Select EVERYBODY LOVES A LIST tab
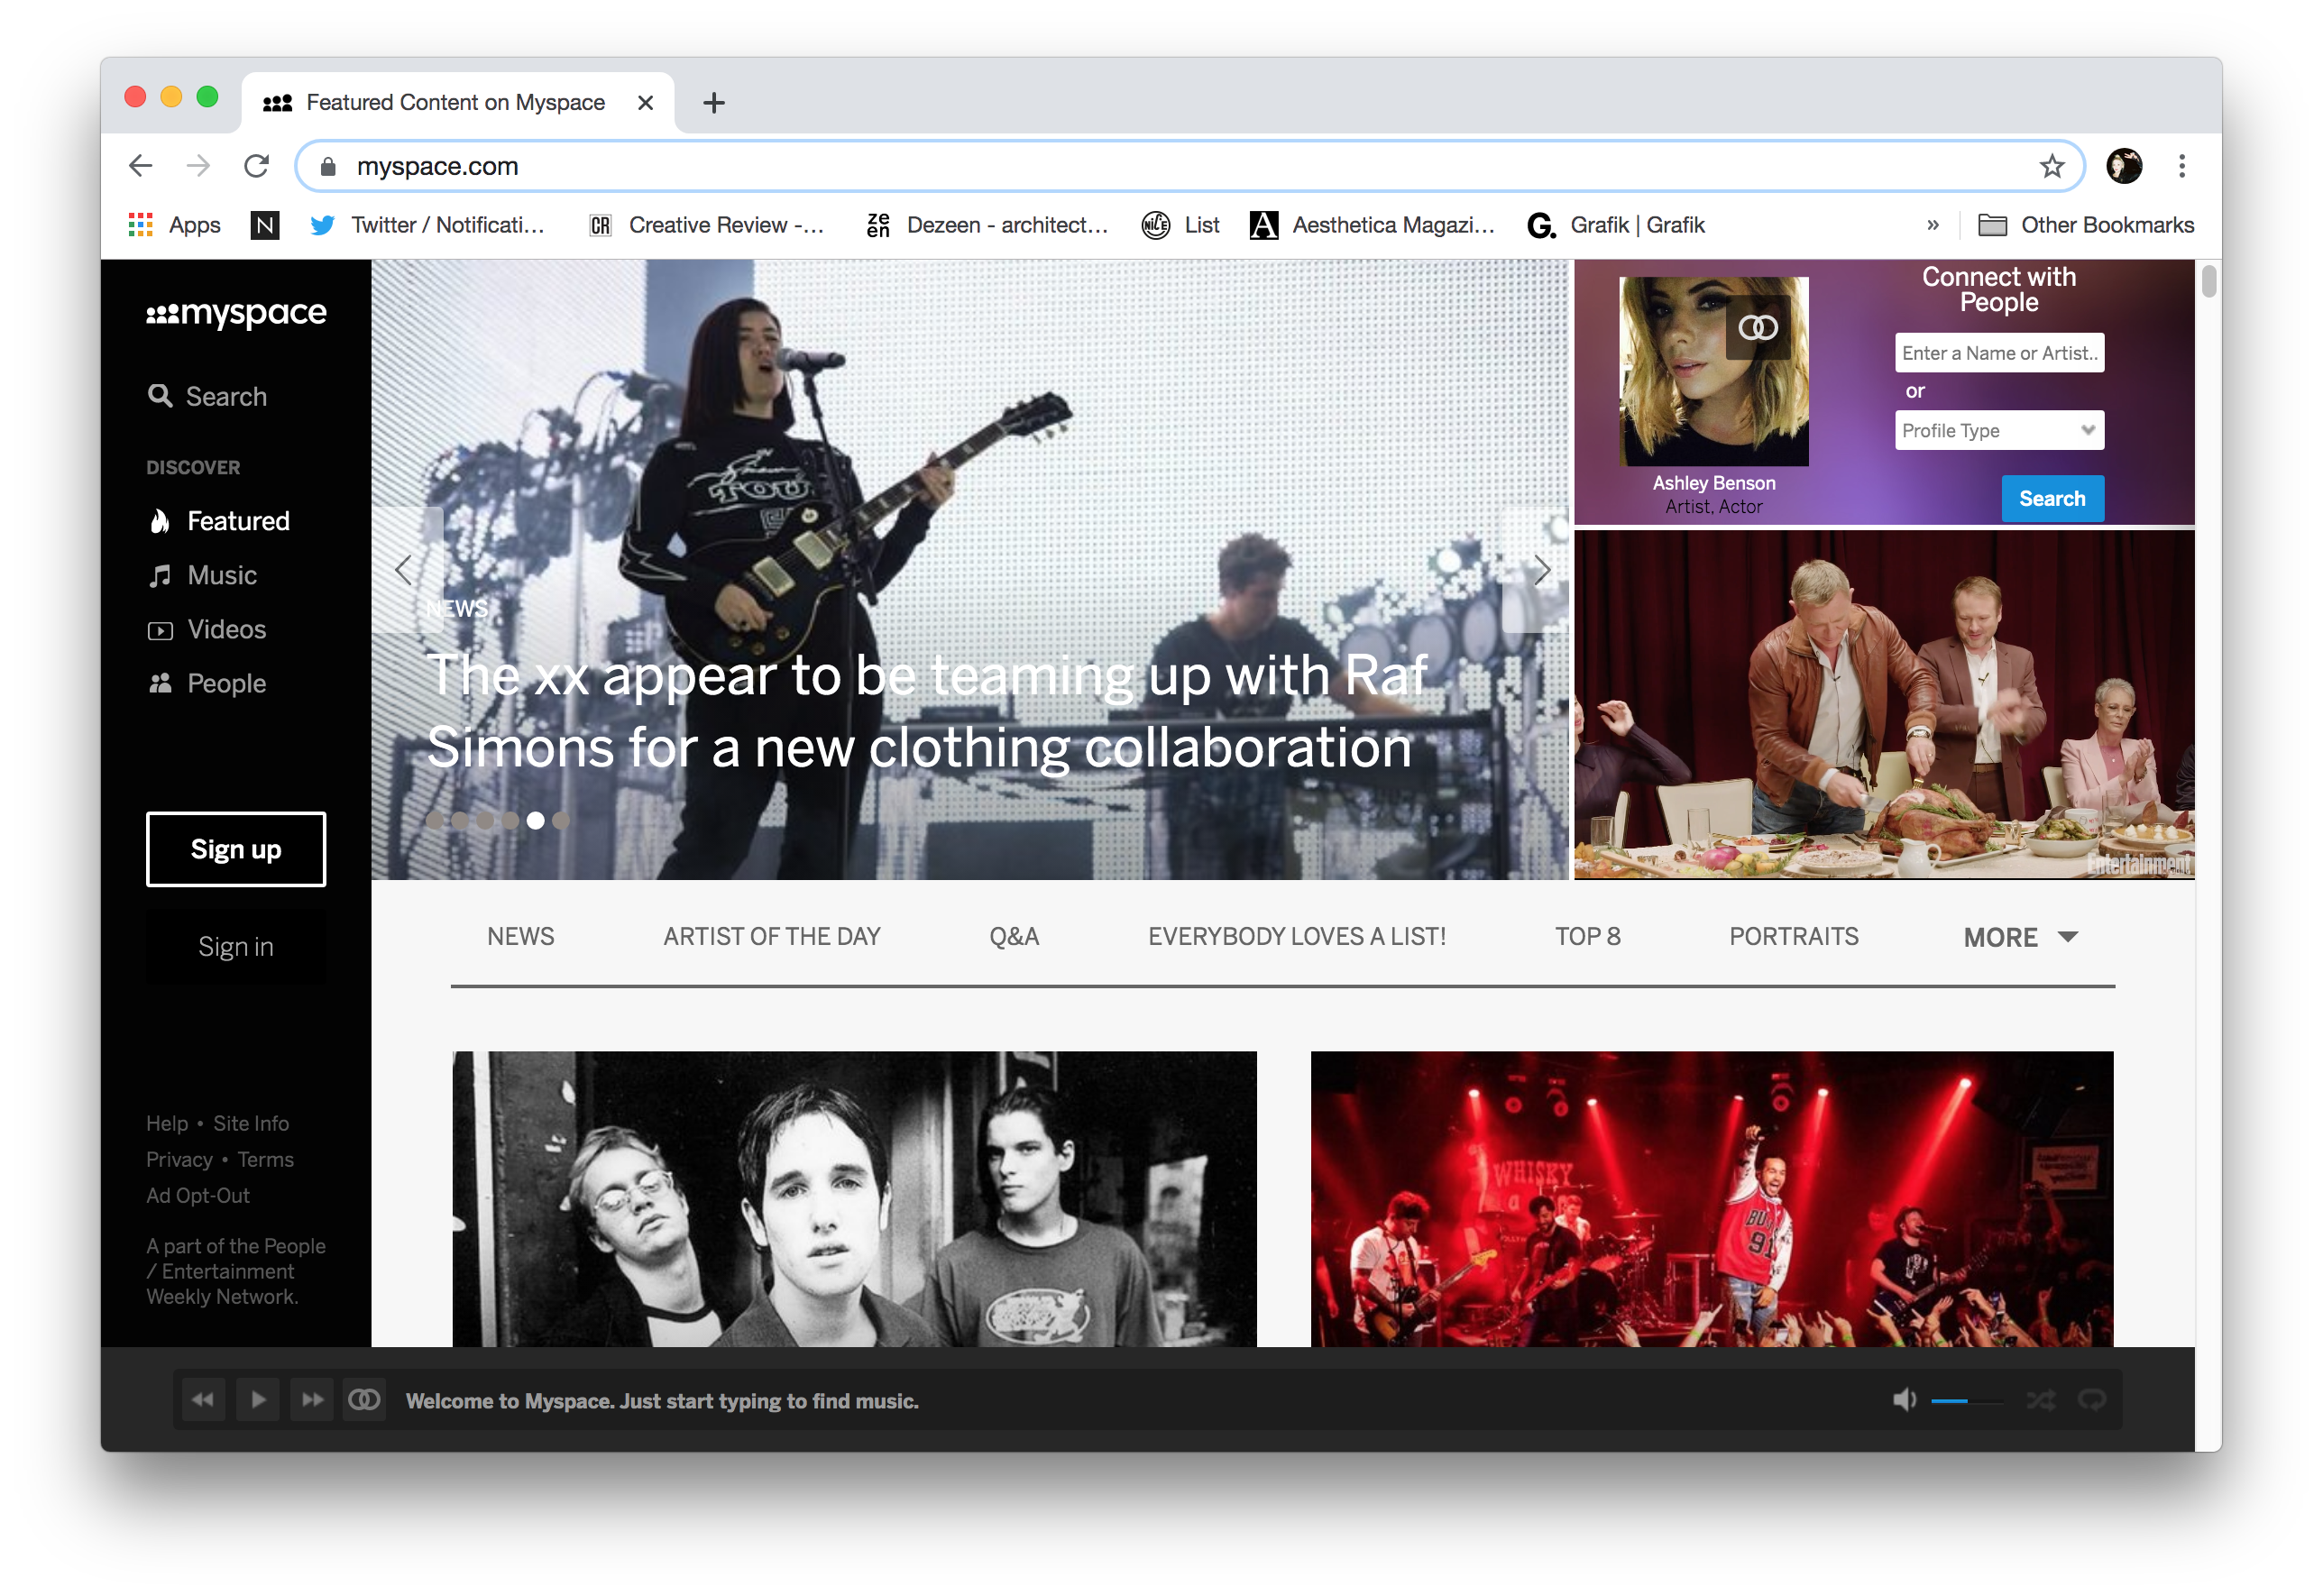This screenshot has height=1596, width=2323. [x=1298, y=936]
